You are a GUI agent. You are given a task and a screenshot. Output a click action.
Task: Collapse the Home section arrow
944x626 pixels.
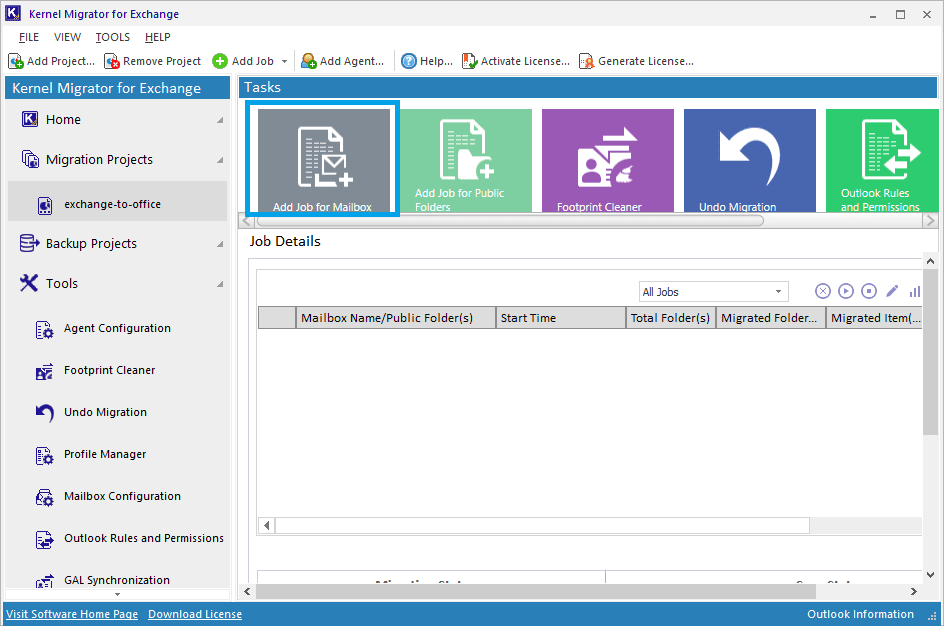click(220, 120)
